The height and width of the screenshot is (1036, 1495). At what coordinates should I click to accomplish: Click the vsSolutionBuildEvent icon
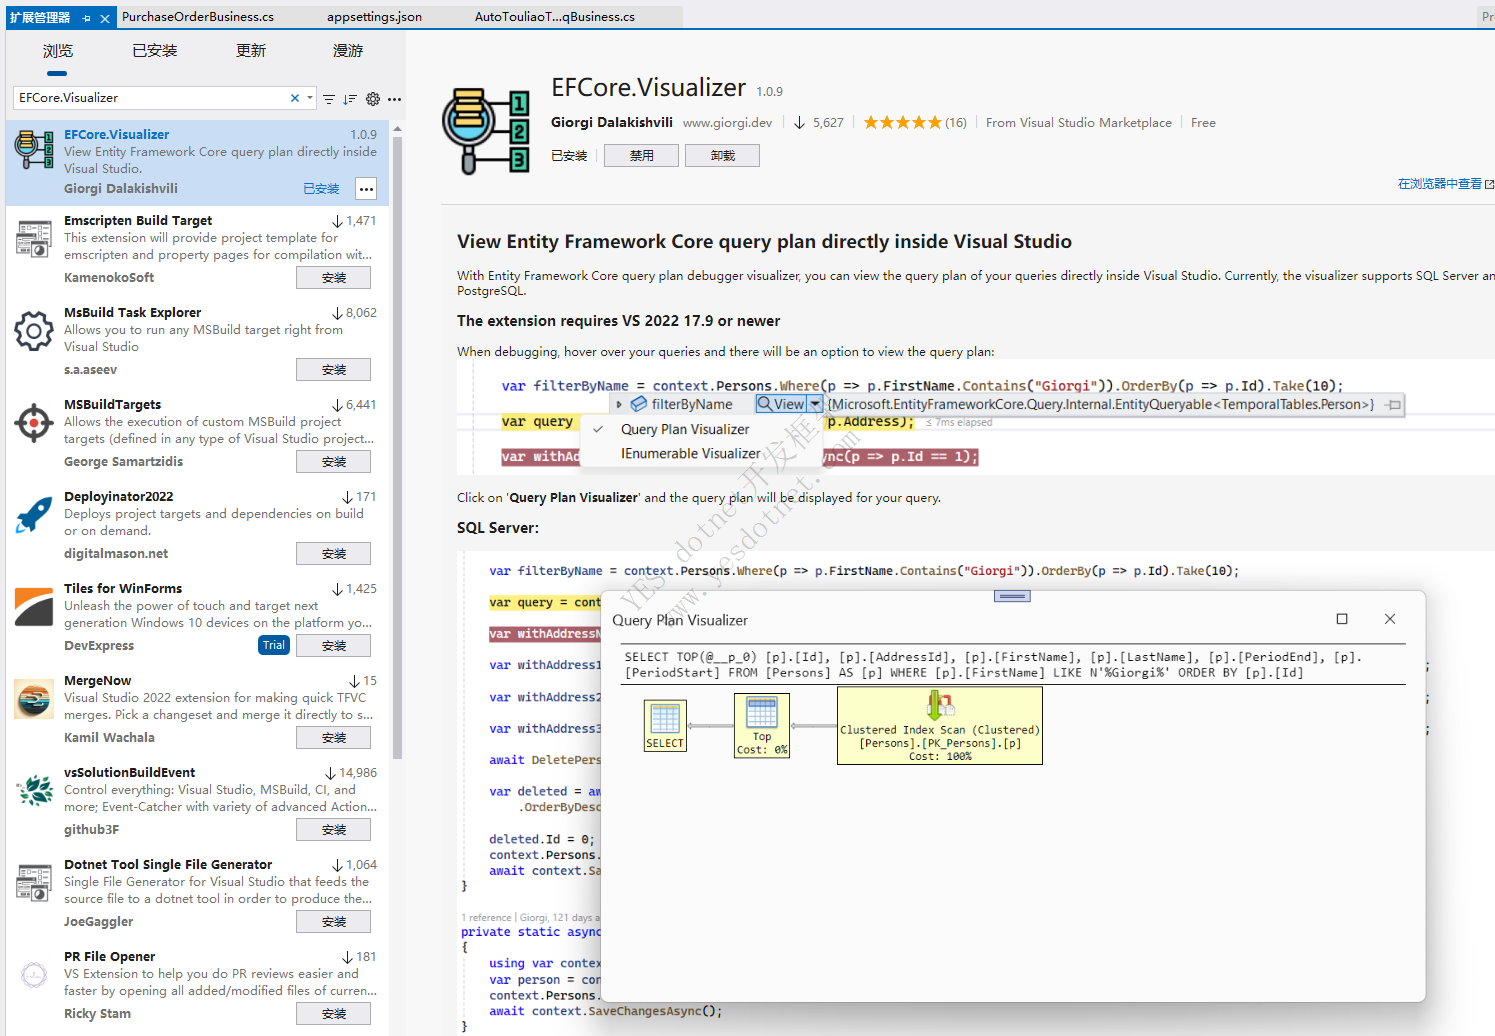pos(34,791)
